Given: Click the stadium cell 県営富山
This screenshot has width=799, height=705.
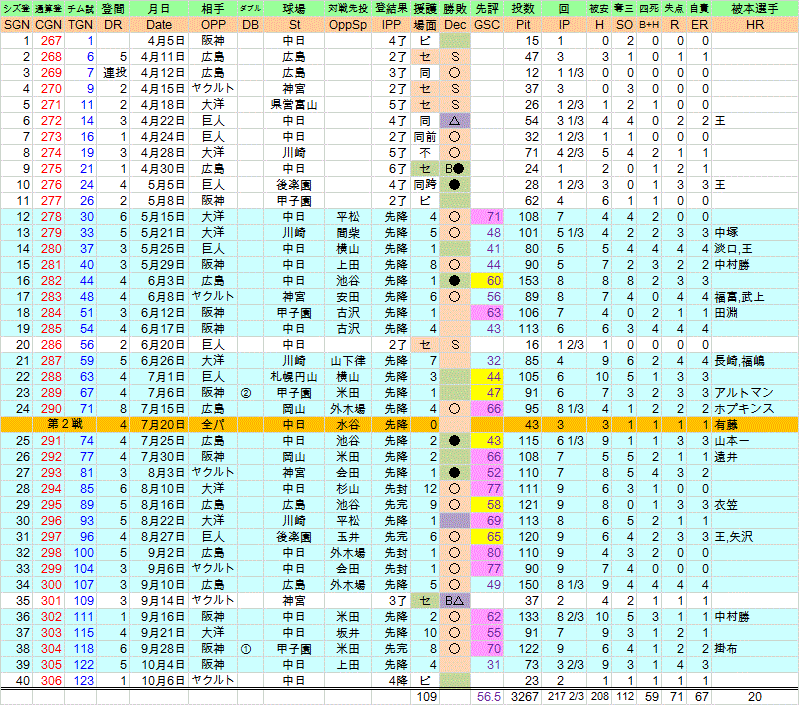Looking at the screenshot, I should pos(294,105).
